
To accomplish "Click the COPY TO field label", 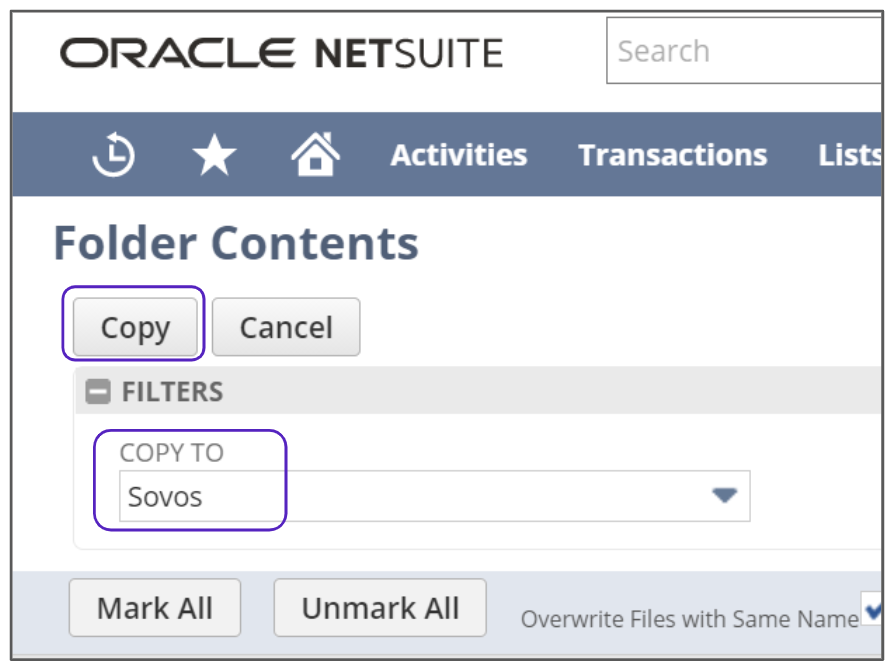I will [x=171, y=453].
